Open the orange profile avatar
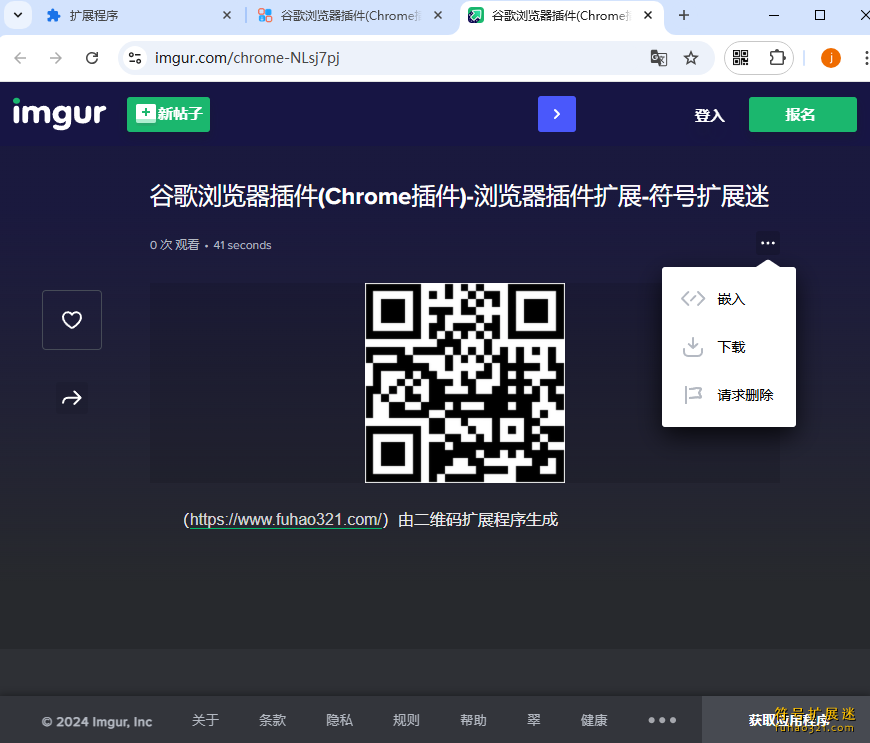 click(x=831, y=58)
